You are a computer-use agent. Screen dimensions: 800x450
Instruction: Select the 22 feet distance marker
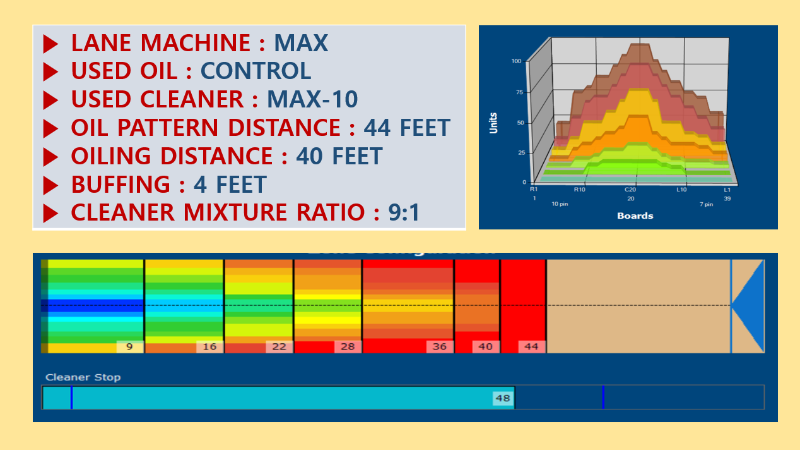(x=278, y=346)
